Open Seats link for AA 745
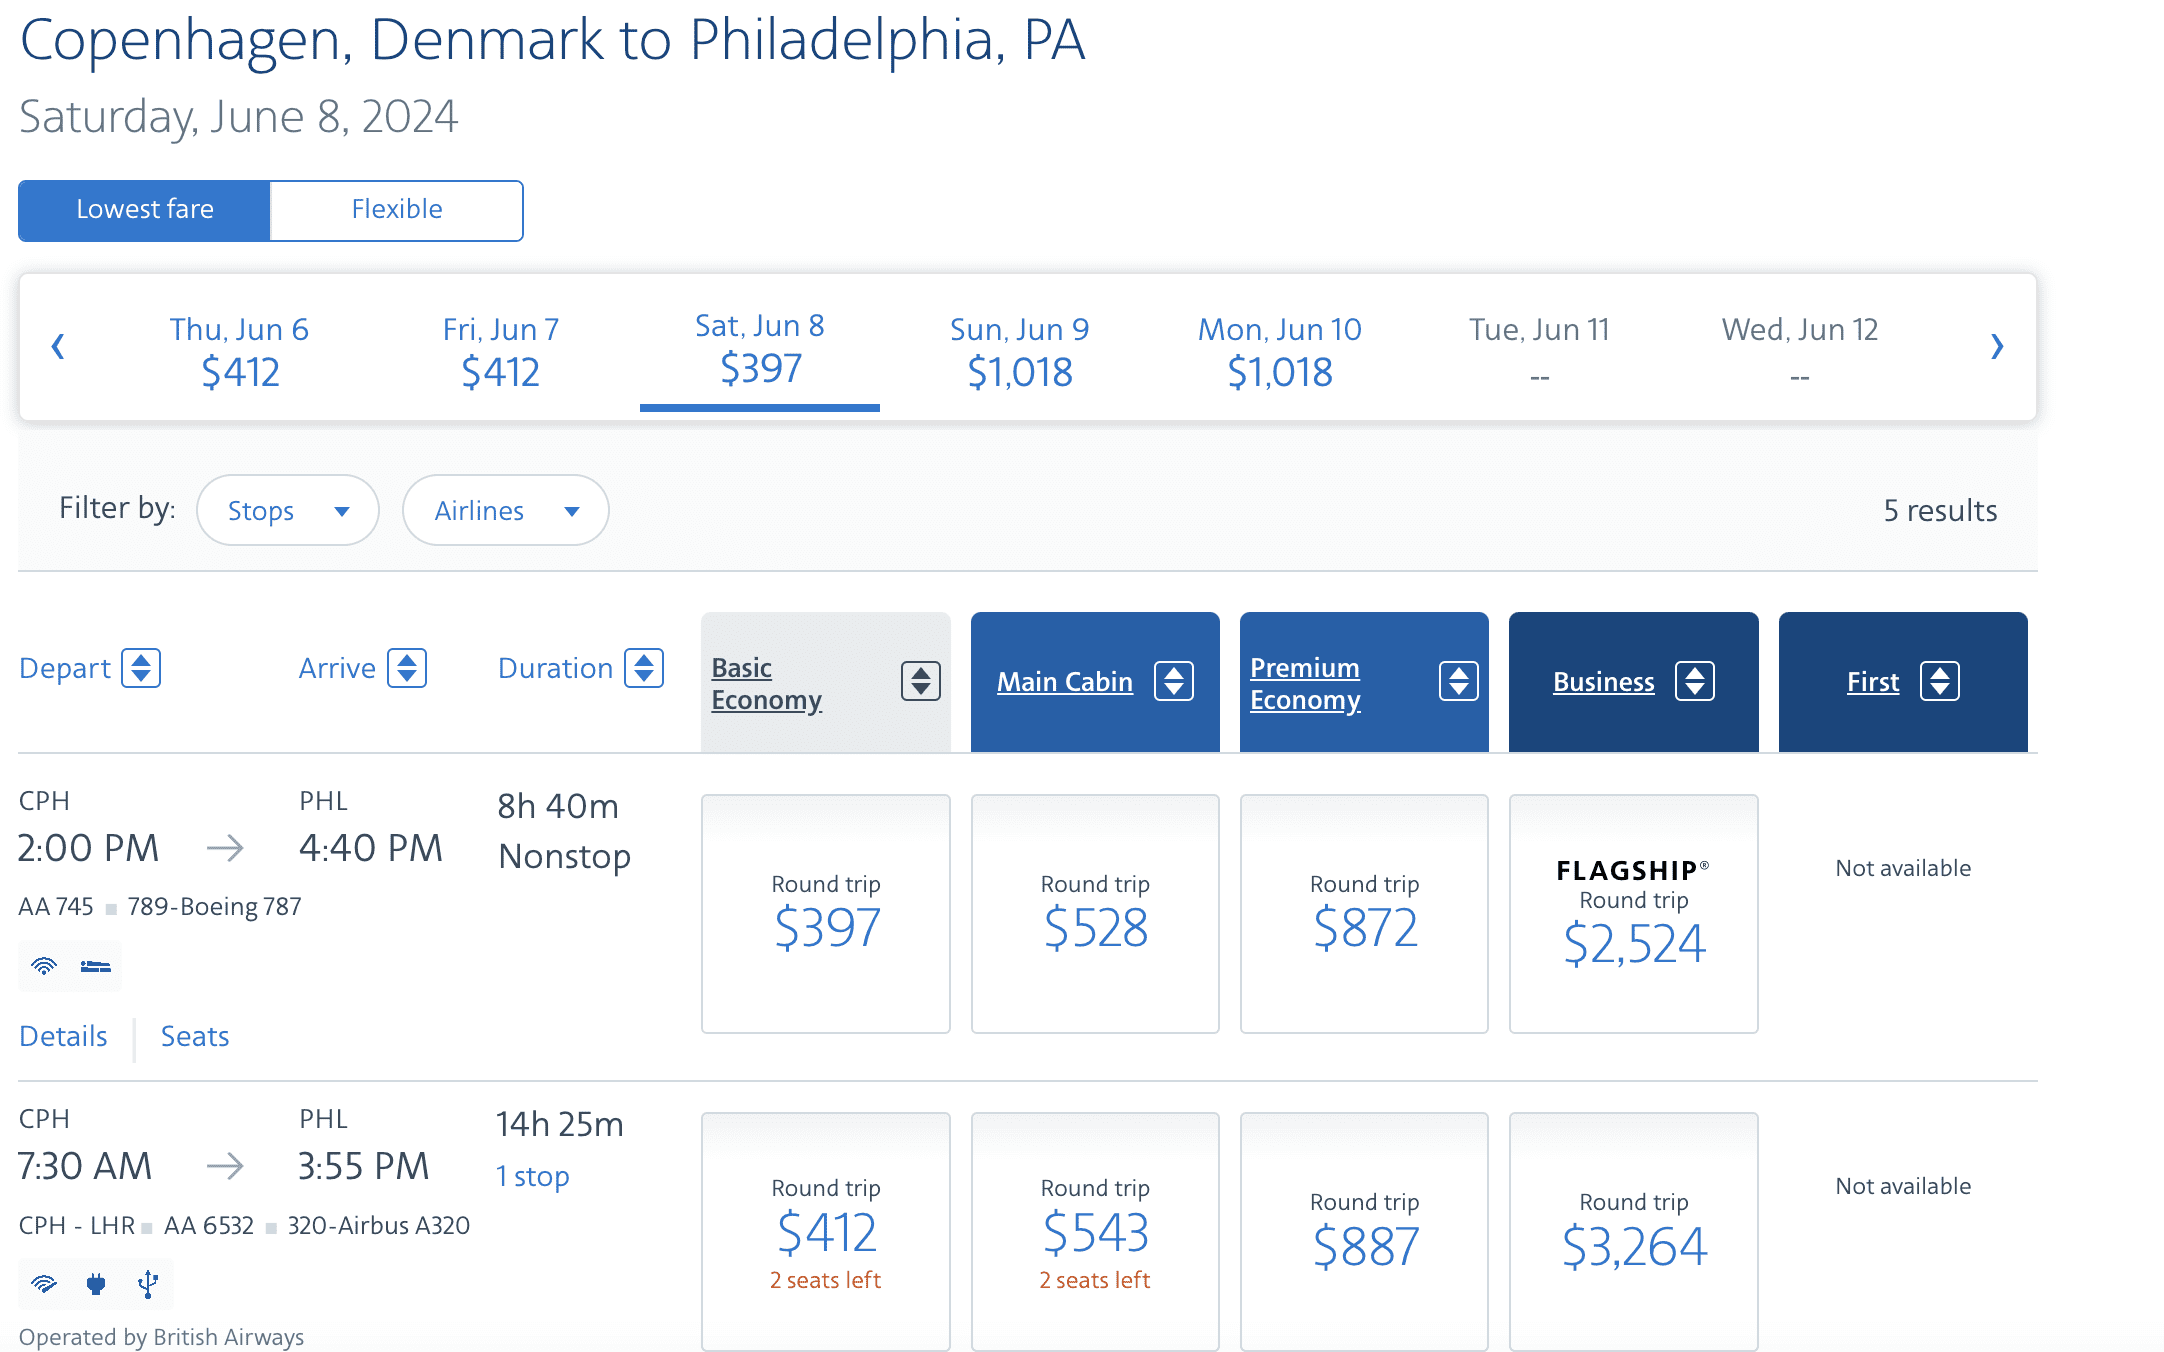Screen dimensions: 2164x1352 click(195, 1036)
